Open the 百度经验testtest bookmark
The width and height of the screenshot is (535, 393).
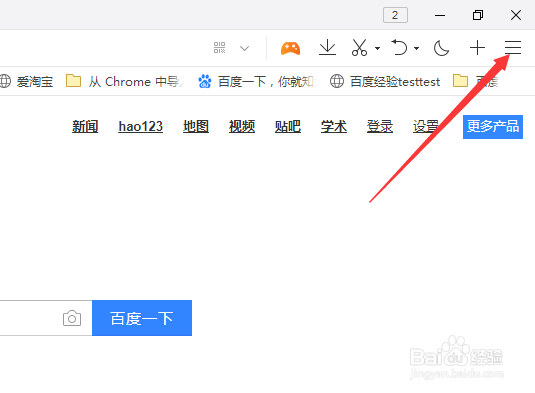385,82
